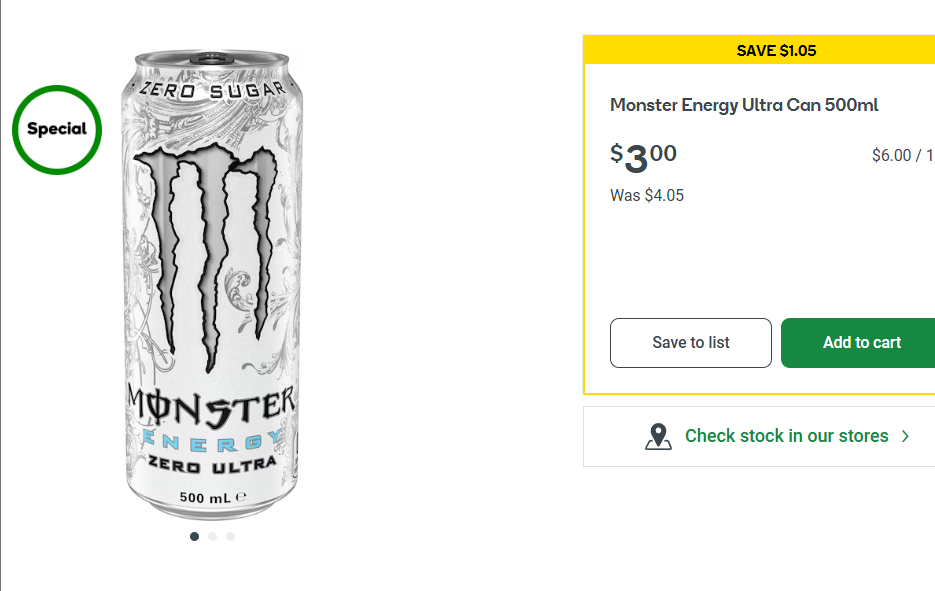
Task: Click the 500 mL marking on the can
Action: 212,497
